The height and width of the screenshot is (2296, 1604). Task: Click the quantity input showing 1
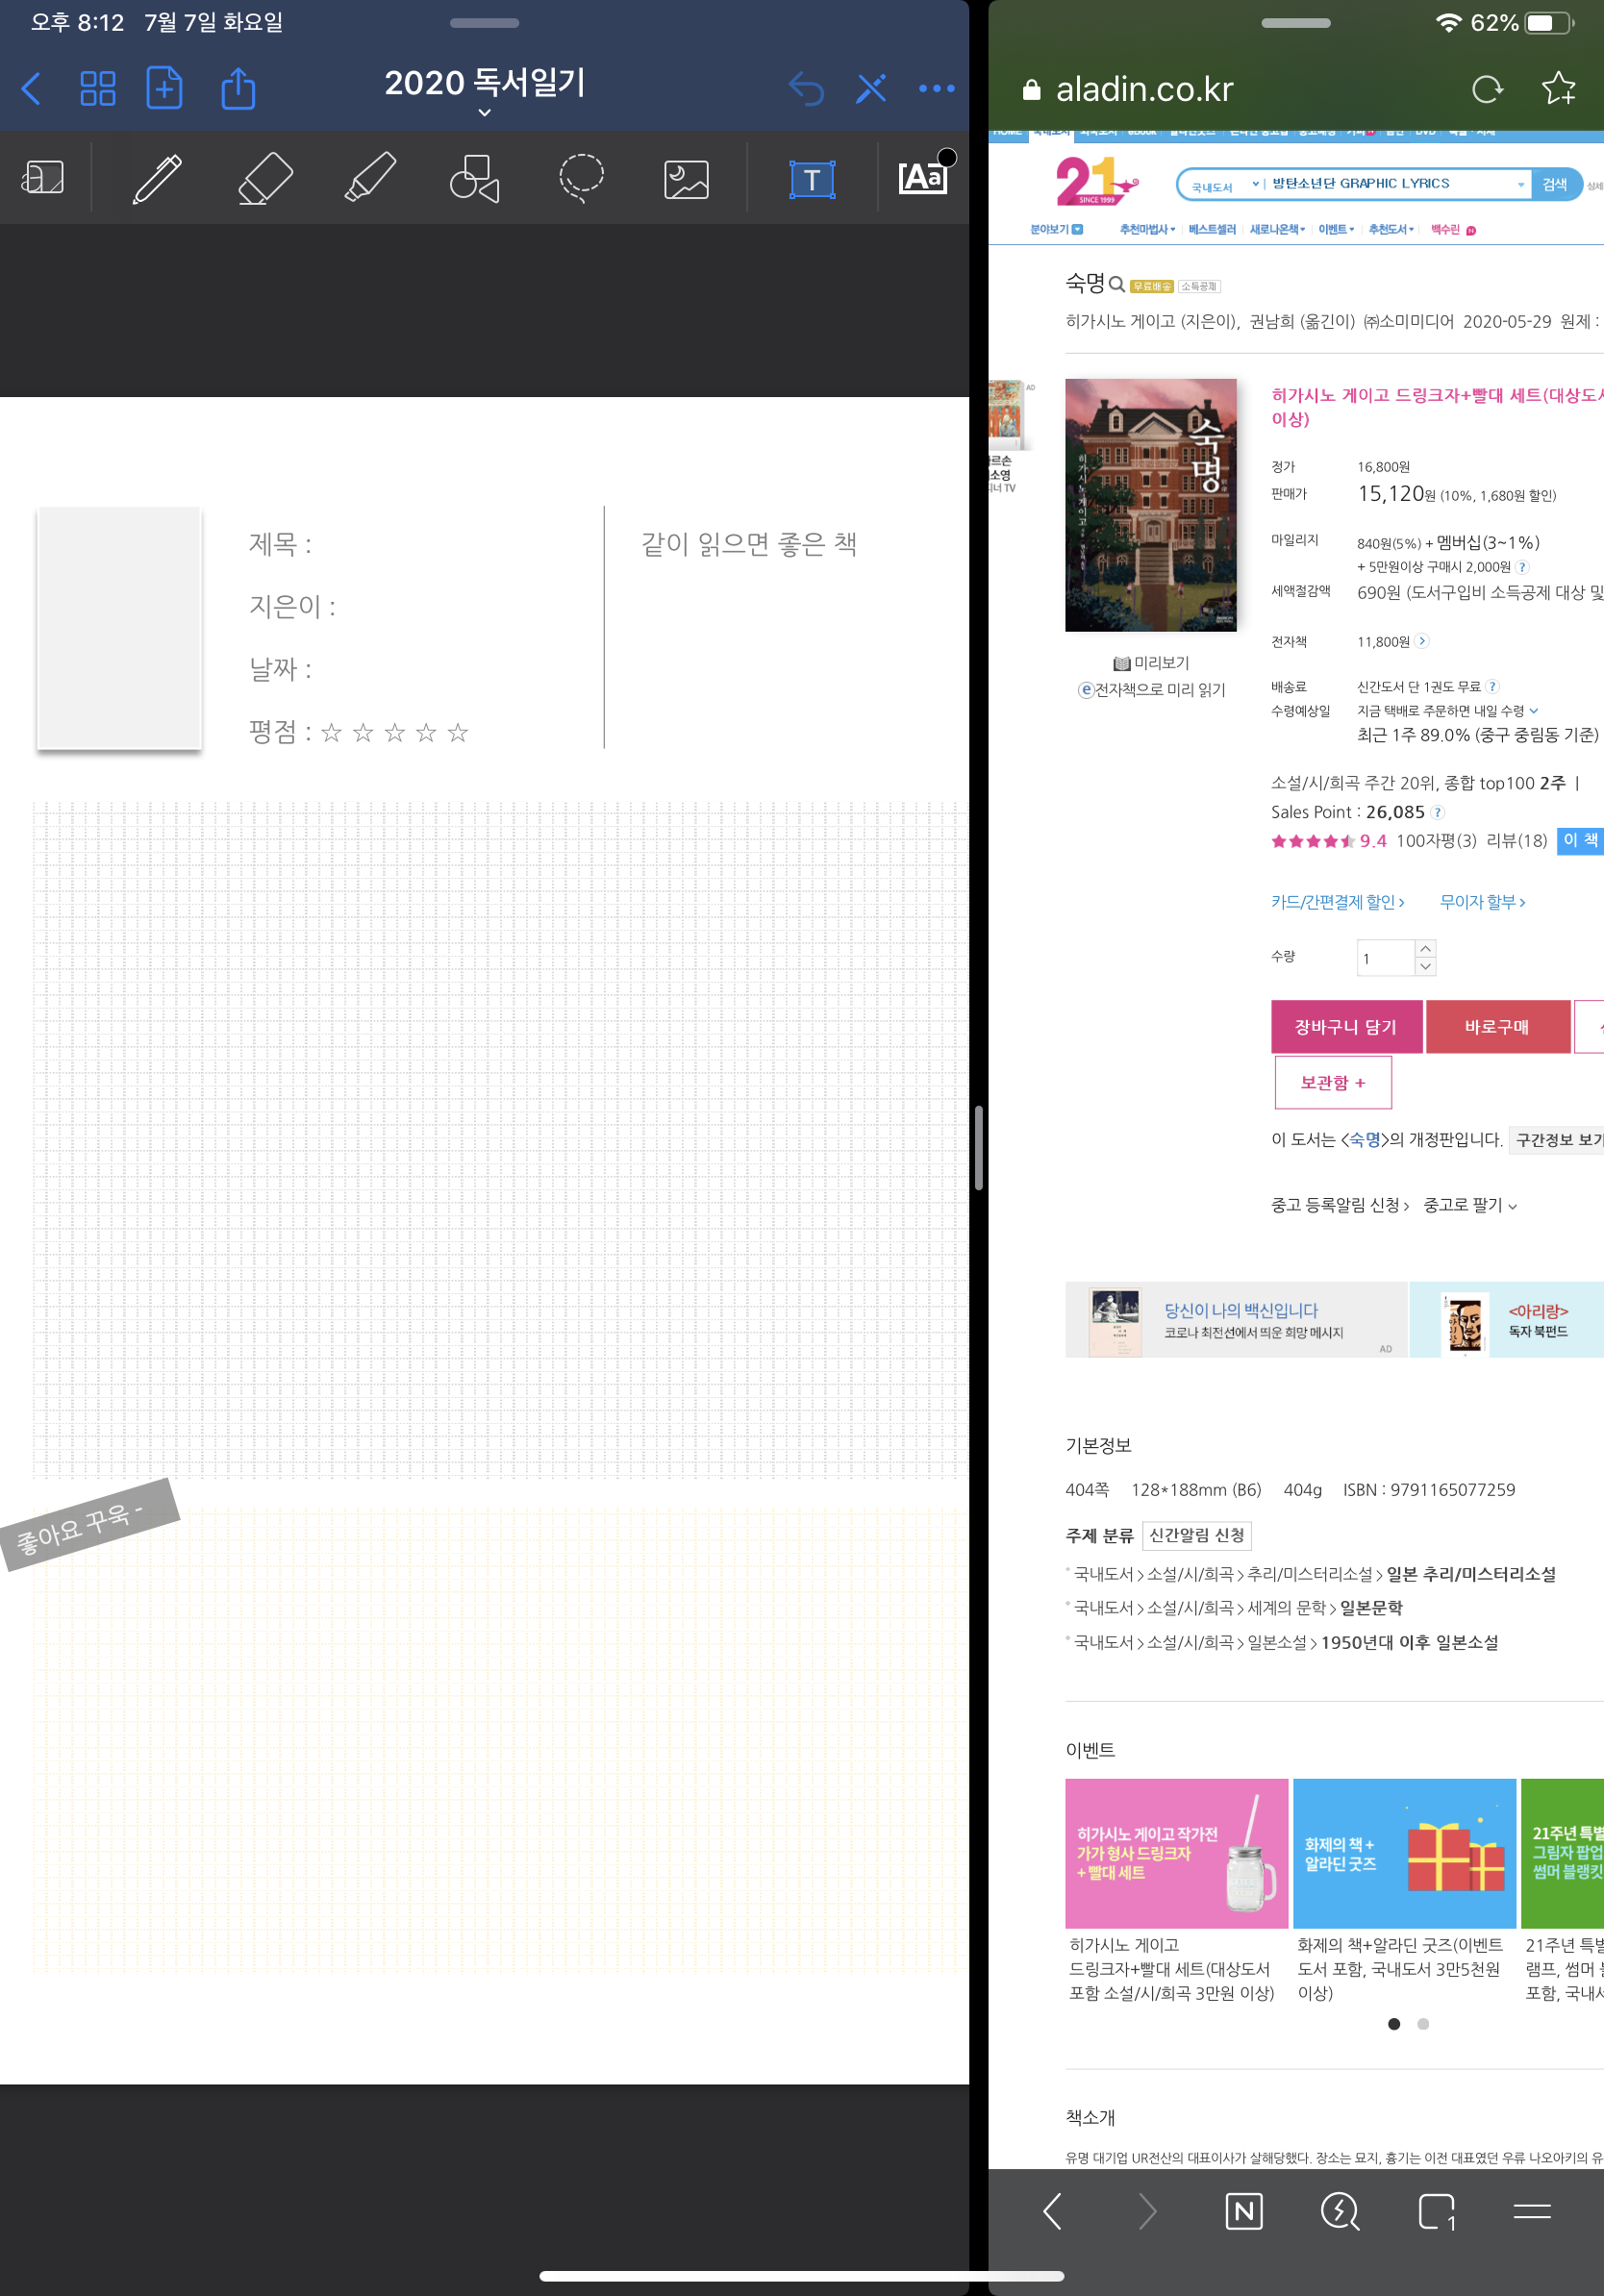coord(1386,958)
